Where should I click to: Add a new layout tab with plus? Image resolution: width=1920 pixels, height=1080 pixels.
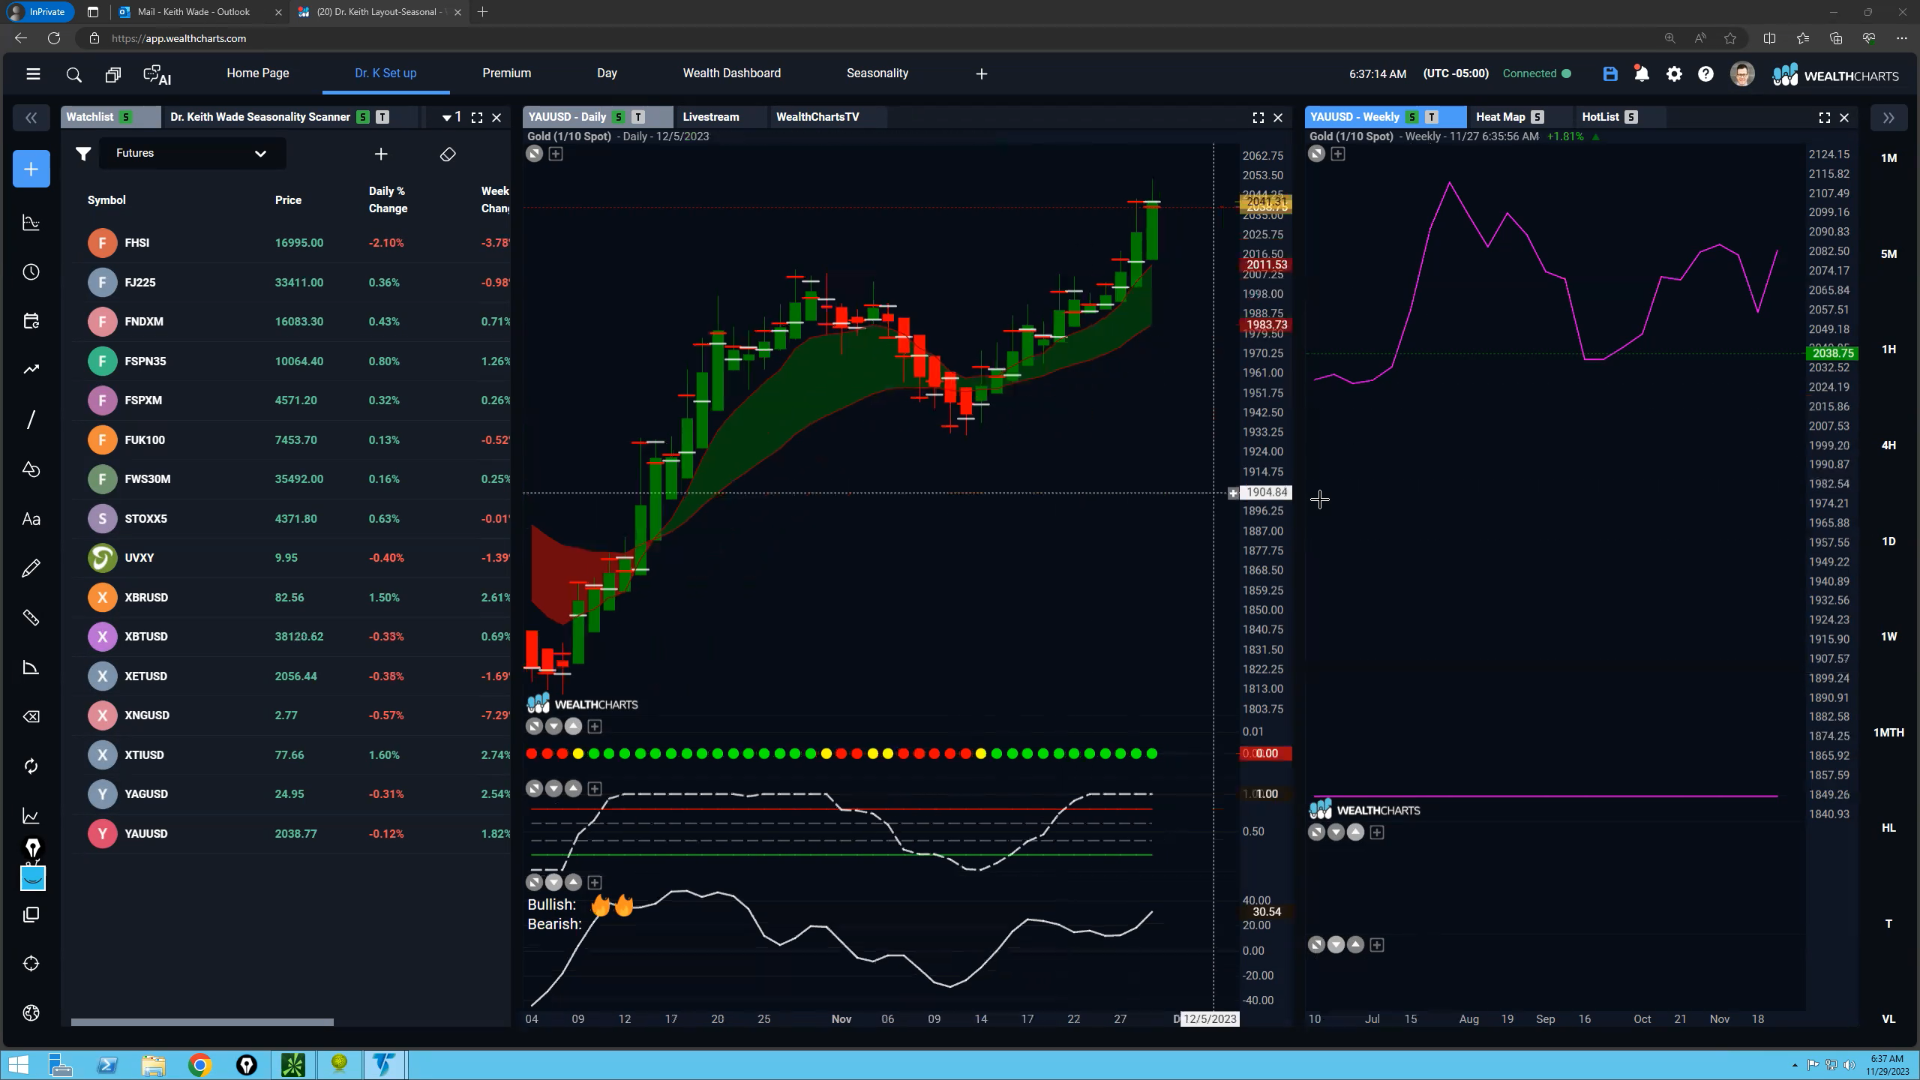click(x=981, y=74)
